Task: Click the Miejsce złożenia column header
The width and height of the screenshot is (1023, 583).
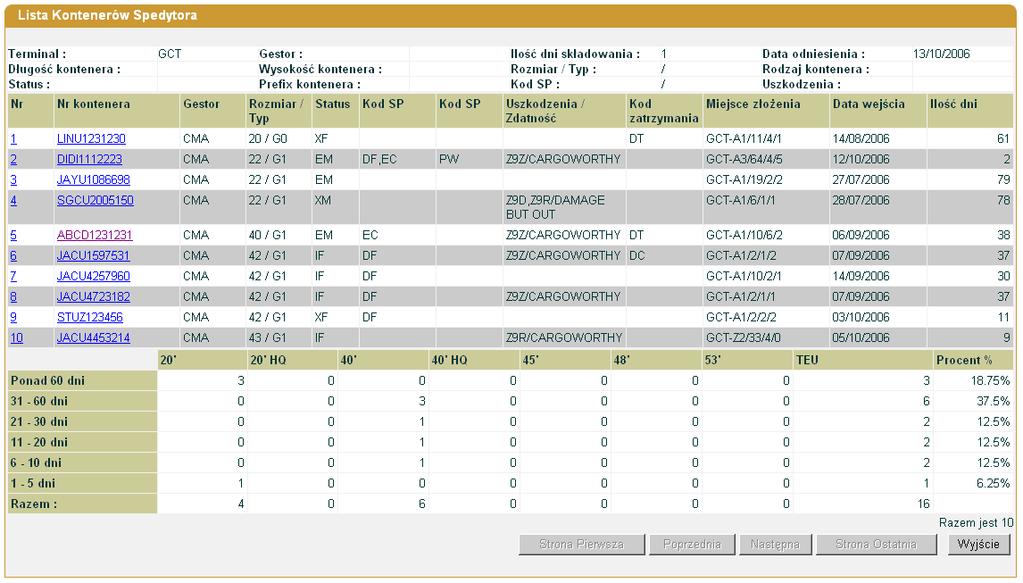Action: tap(765, 111)
